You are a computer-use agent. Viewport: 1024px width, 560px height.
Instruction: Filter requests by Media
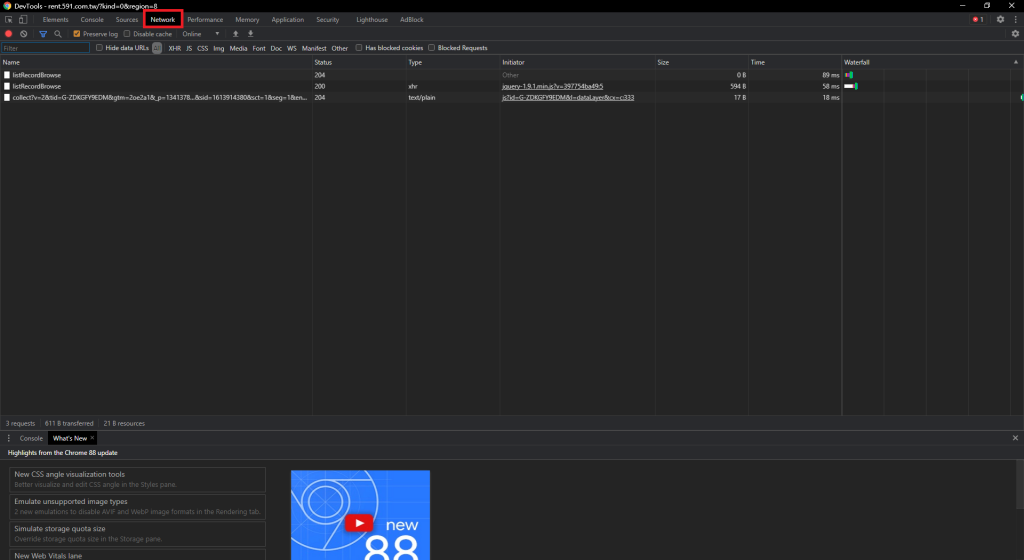point(238,48)
